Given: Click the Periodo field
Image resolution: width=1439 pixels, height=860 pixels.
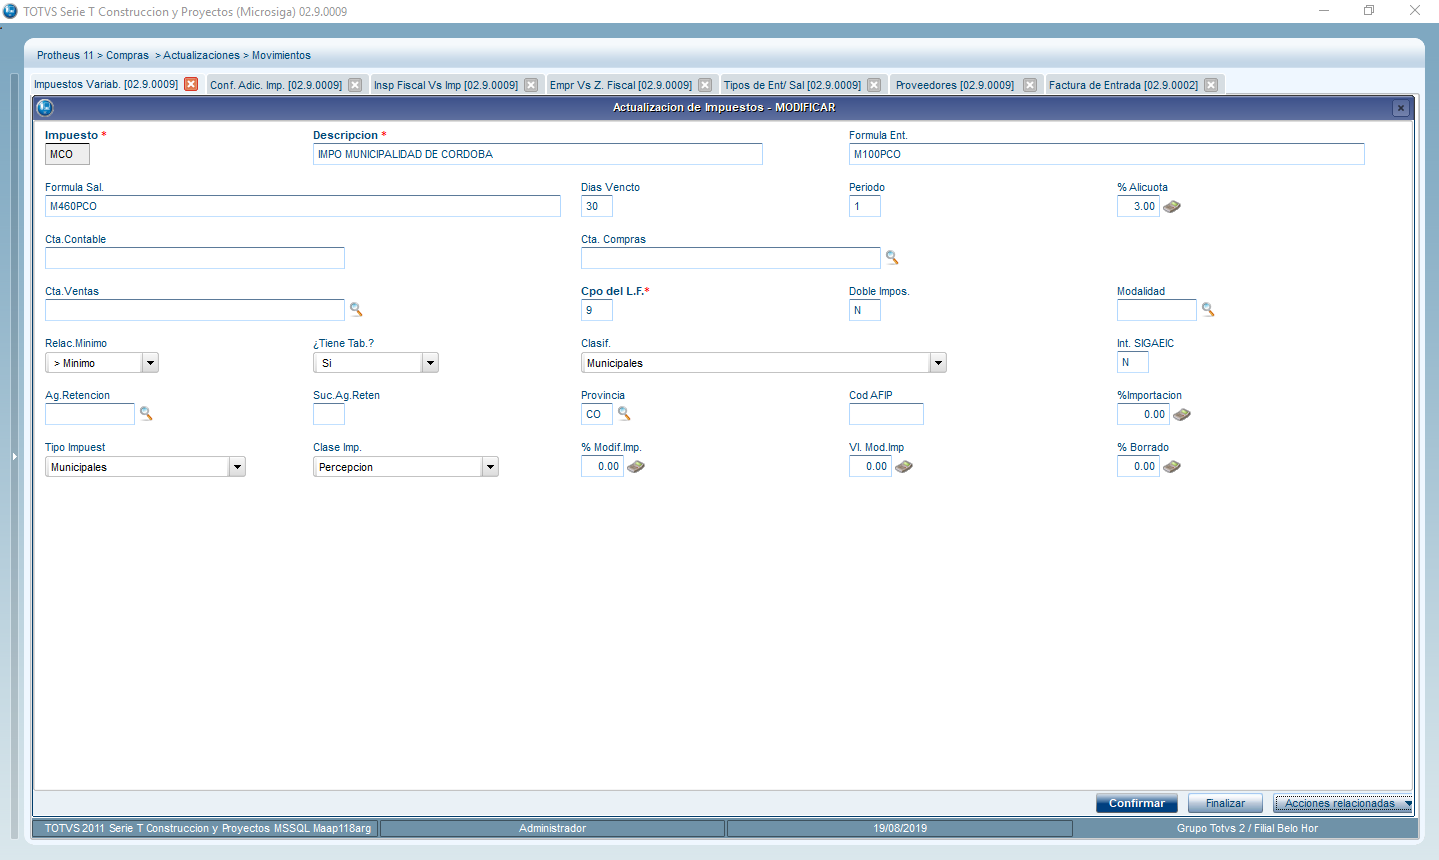Looking at the screenshot, I should 865,206.
